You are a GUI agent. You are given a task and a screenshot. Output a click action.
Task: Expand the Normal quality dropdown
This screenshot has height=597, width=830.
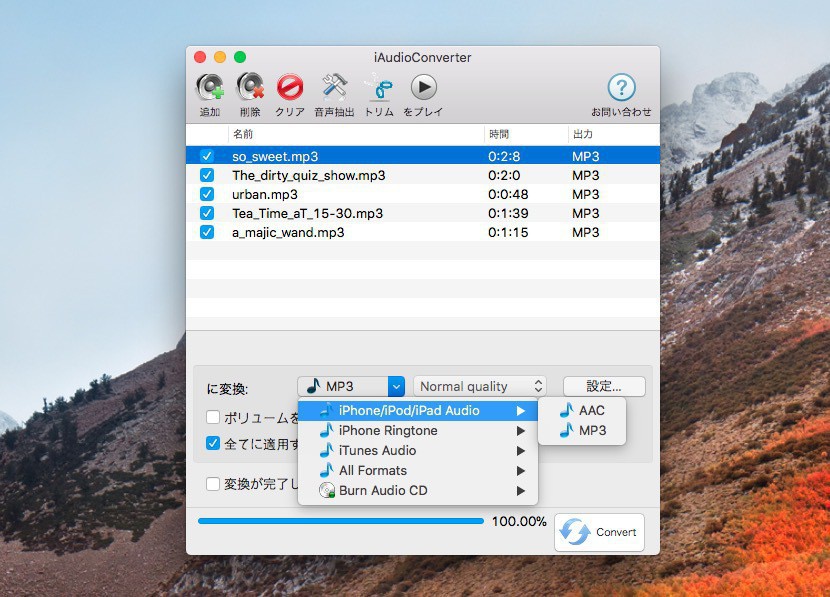pos(480,386)
